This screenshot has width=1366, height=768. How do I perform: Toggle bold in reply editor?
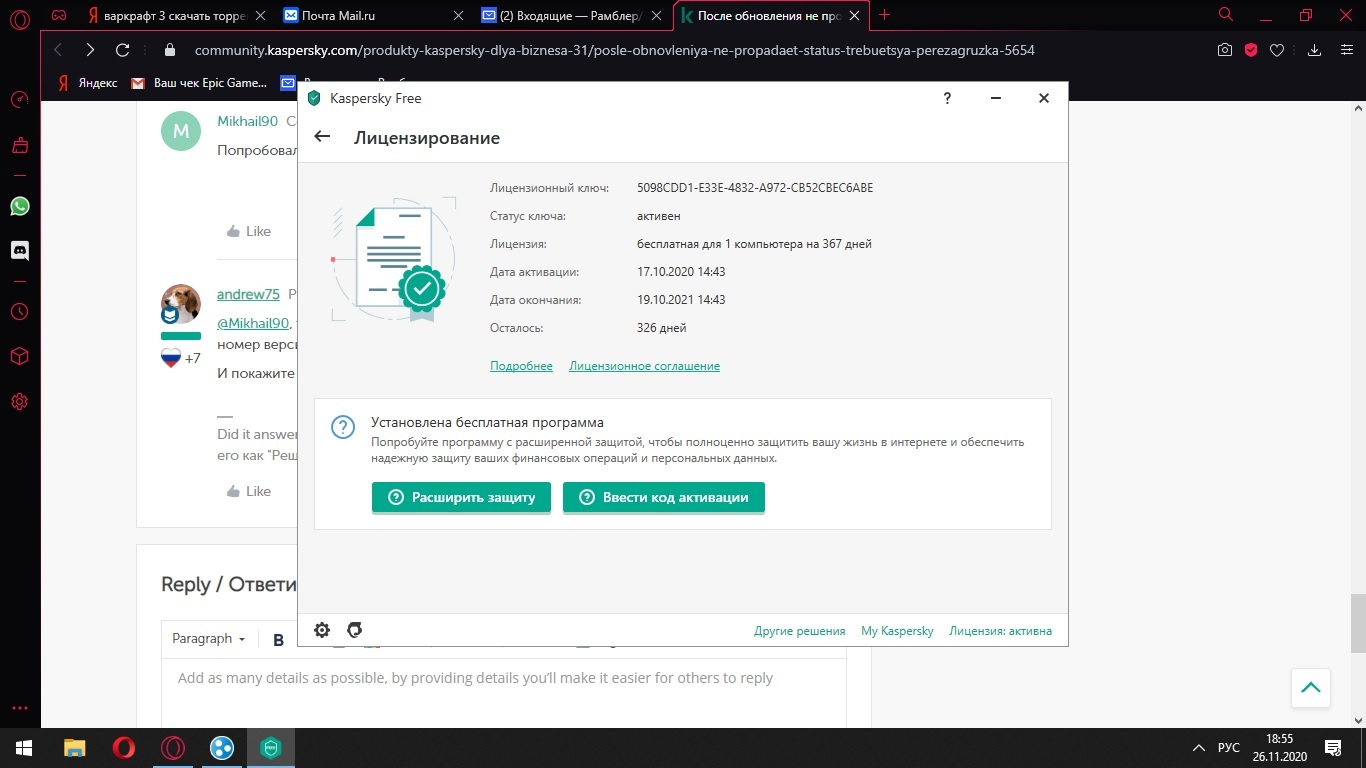click(x=279, y=640)
